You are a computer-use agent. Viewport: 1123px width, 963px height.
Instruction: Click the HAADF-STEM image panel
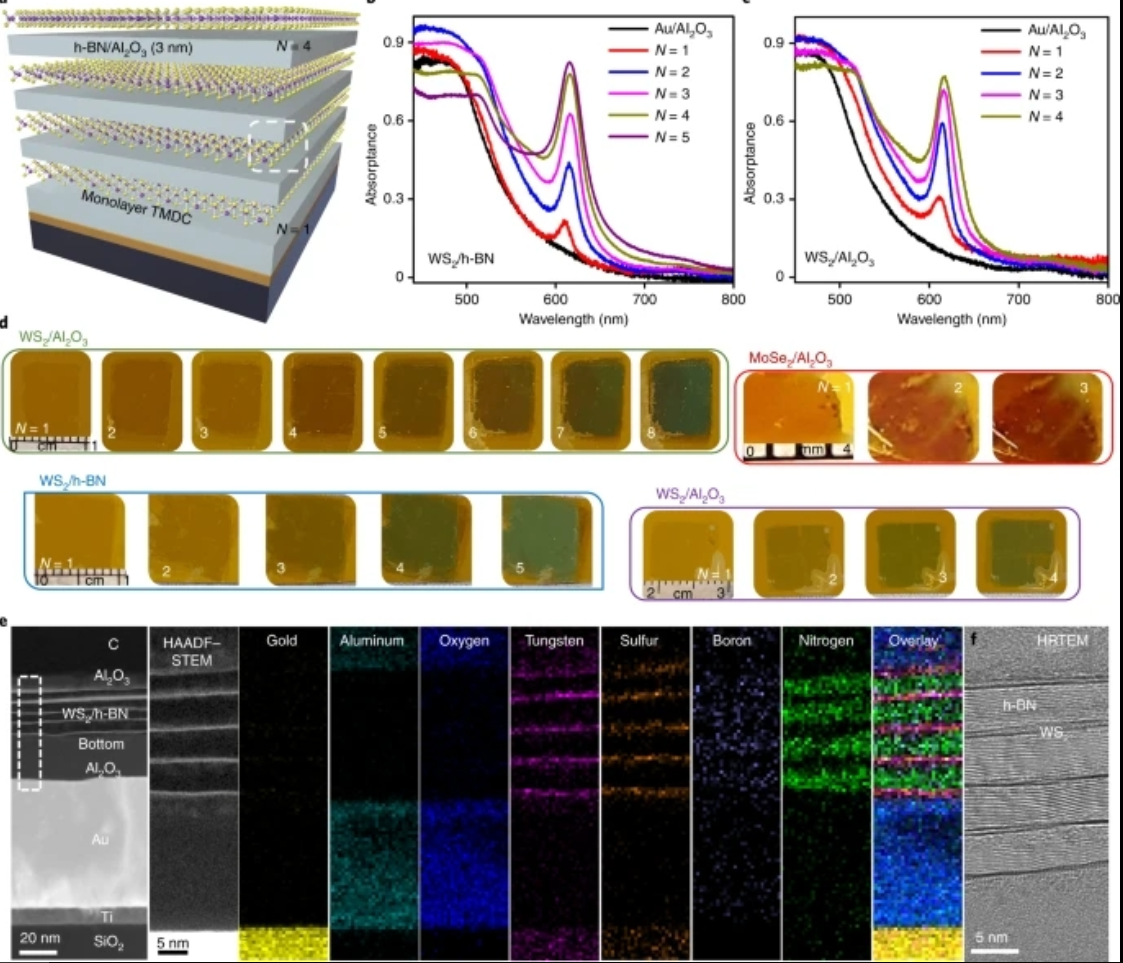(193, 790)
